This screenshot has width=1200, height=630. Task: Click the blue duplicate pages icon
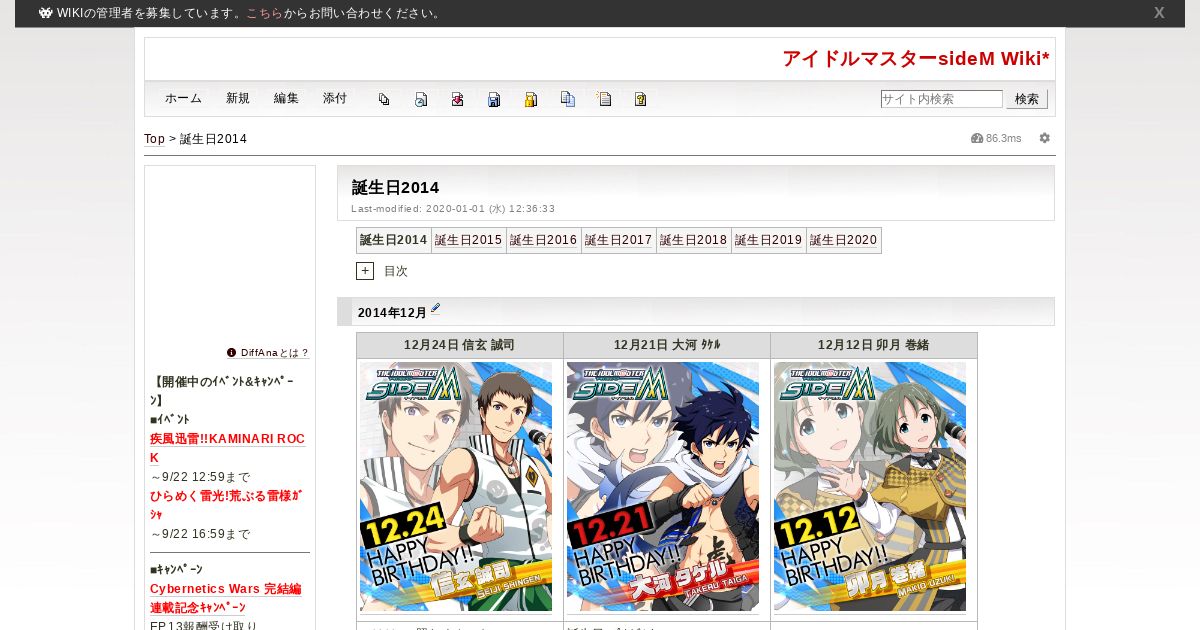568,99
